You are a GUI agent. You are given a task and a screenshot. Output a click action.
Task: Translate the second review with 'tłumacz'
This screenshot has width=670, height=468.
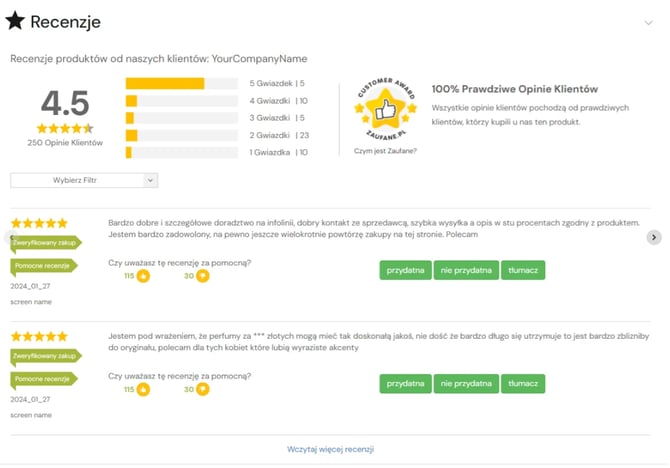pos(523,383)
